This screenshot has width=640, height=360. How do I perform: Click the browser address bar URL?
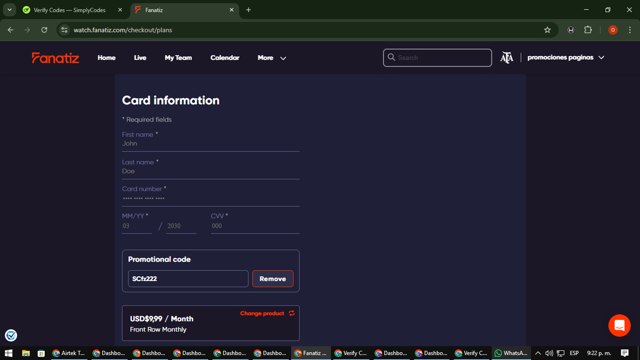point(123,30)
